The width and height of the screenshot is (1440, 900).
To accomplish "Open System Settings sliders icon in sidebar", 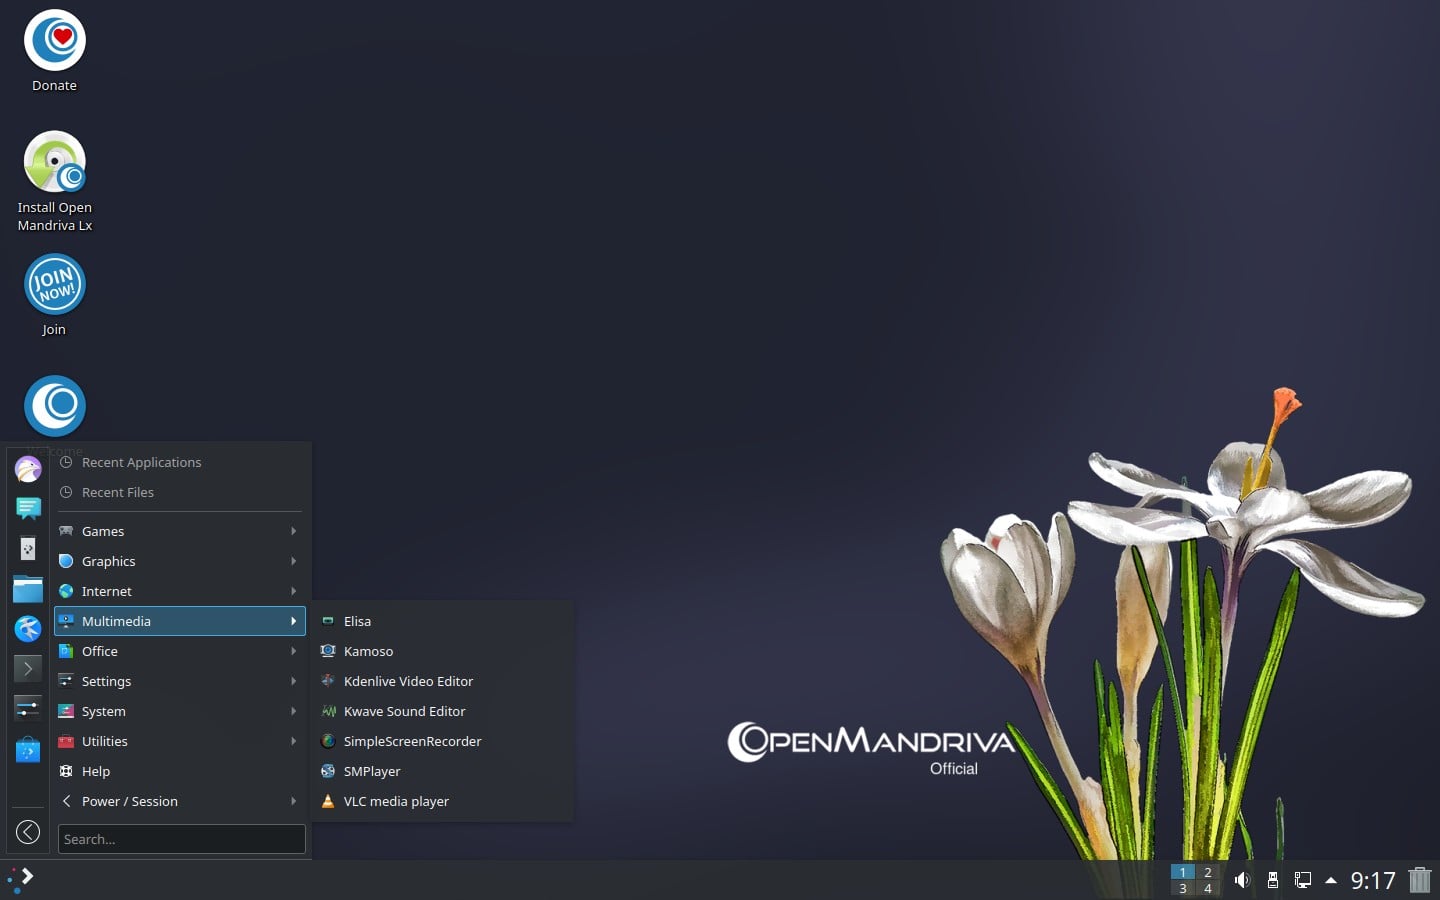I will click(x=27, y=708).
